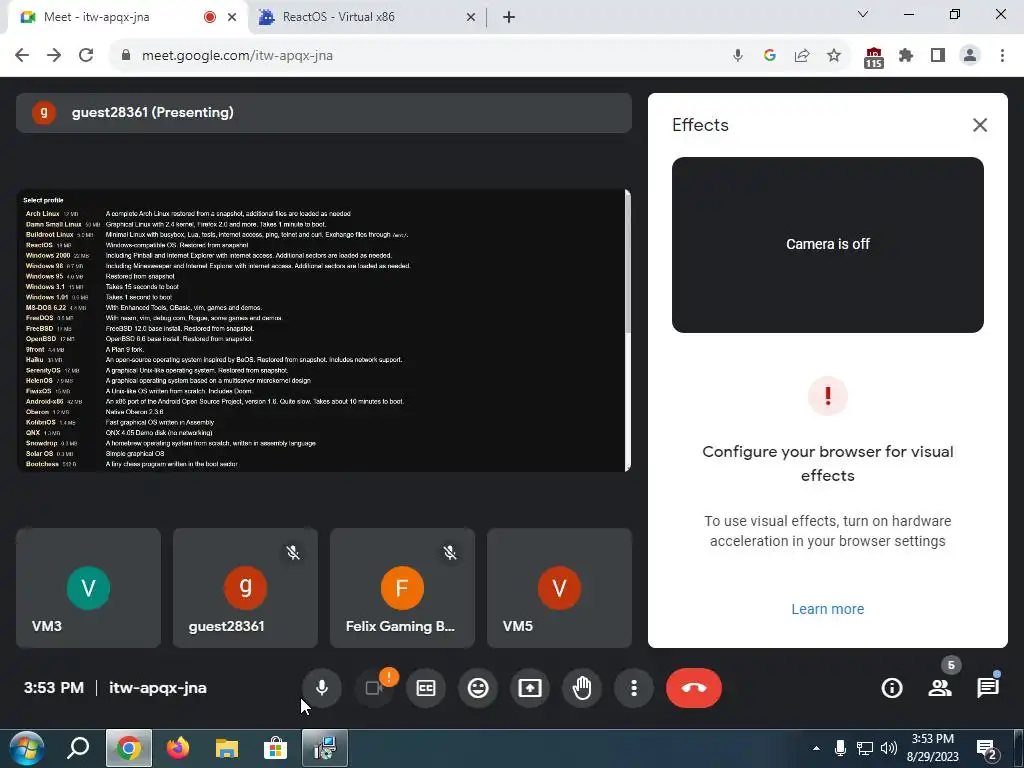Image resolution: width=1024 pixels, height=768 pixels.
Task: Follow the Learn more link
Action: (827, 609)
